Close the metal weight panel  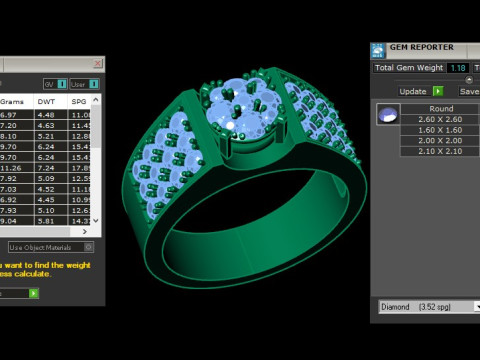point(98,63)
